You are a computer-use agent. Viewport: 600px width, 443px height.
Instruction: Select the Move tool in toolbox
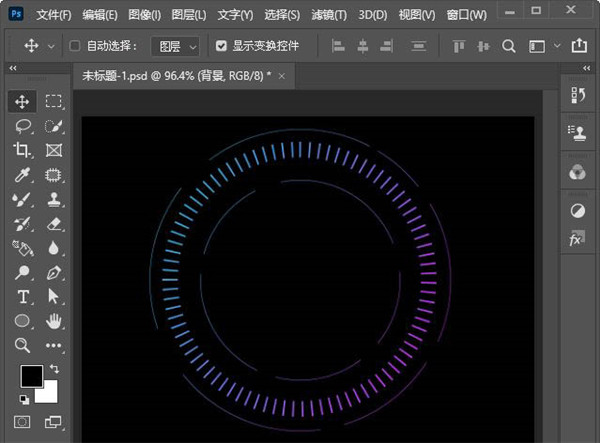tap(22, 102)
